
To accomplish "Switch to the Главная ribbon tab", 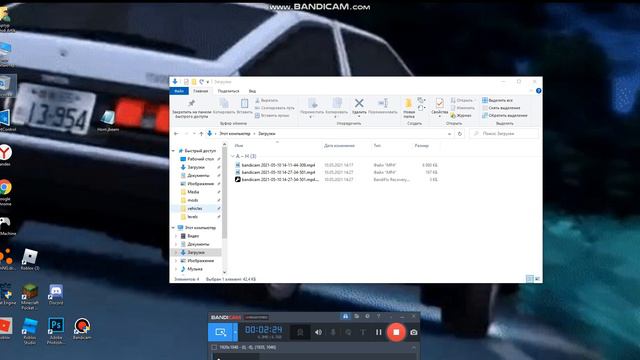I will tap(200, 91).
